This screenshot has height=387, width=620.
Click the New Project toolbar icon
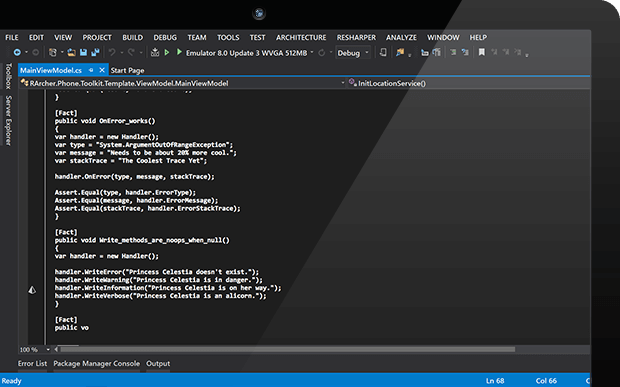point(52,52)
